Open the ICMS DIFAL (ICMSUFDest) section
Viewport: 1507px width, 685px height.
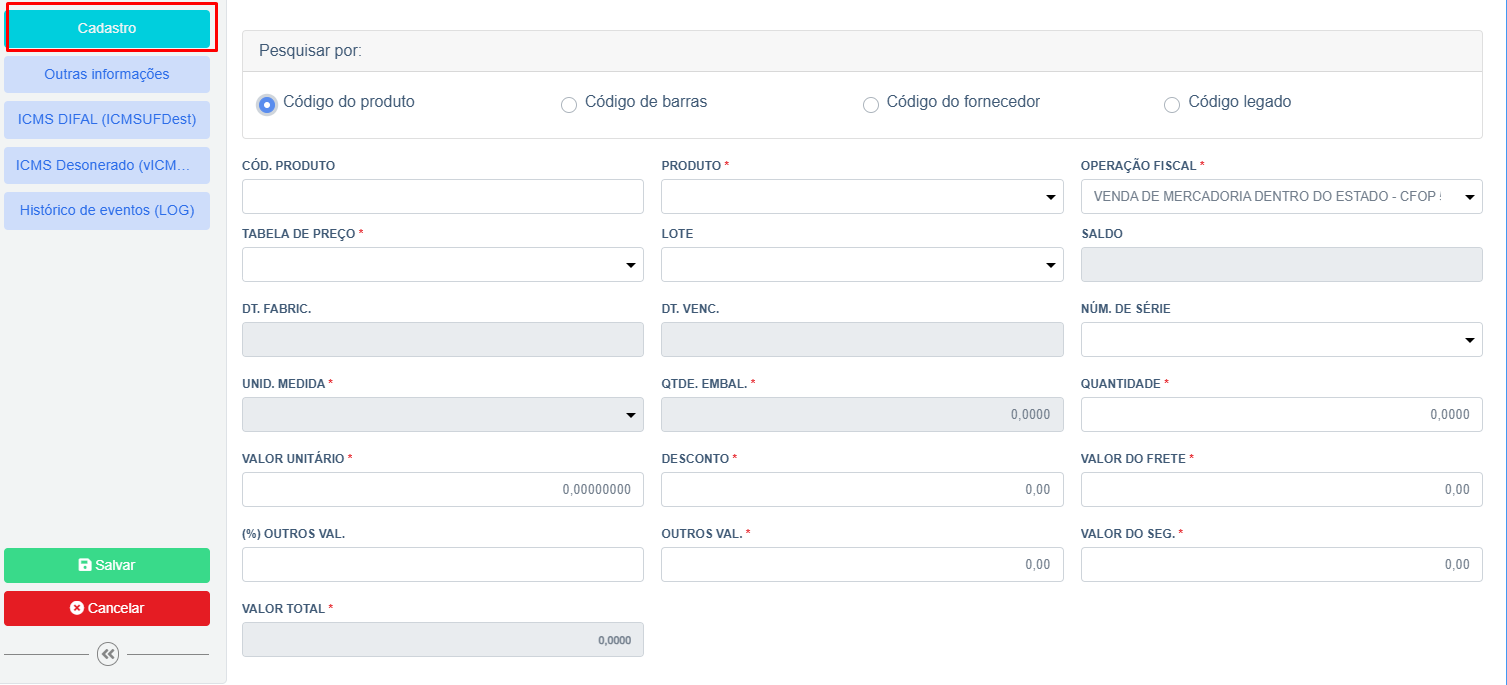(107, 119)
